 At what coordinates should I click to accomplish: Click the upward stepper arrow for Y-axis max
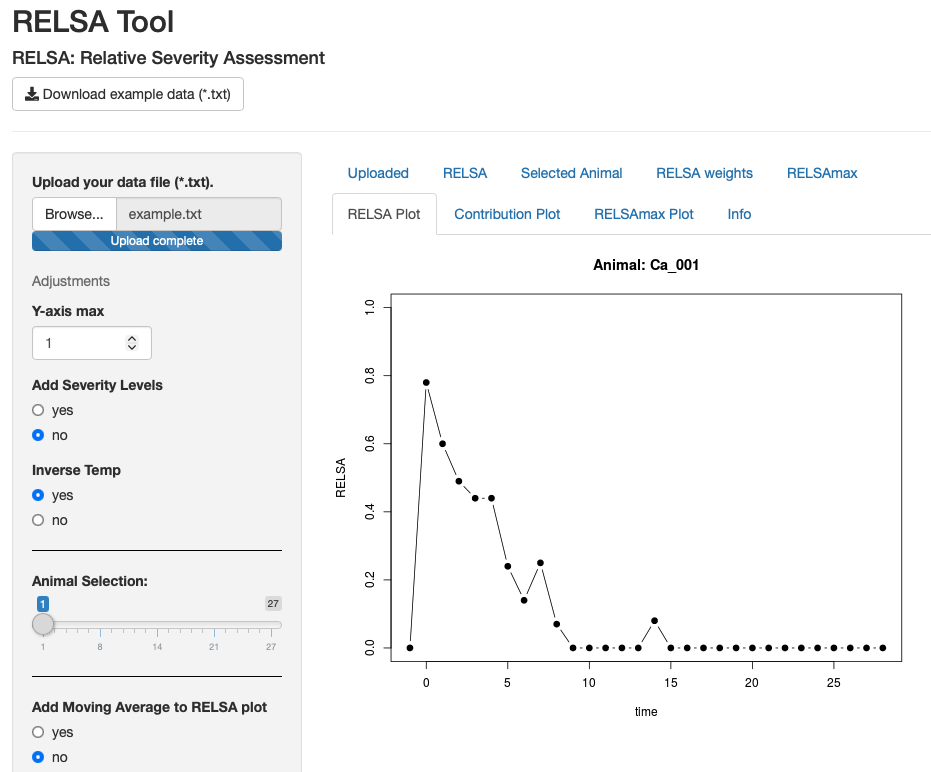pos(131,337)
